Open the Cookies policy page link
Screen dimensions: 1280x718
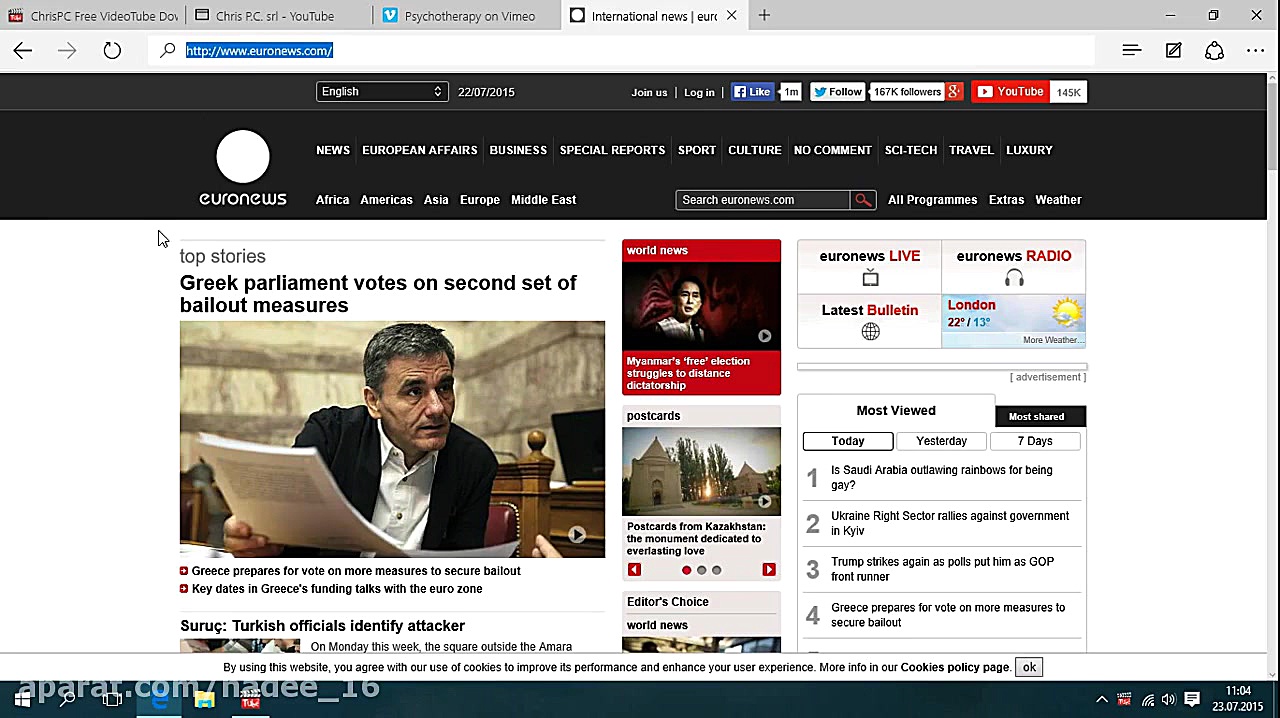click(955, 667)
